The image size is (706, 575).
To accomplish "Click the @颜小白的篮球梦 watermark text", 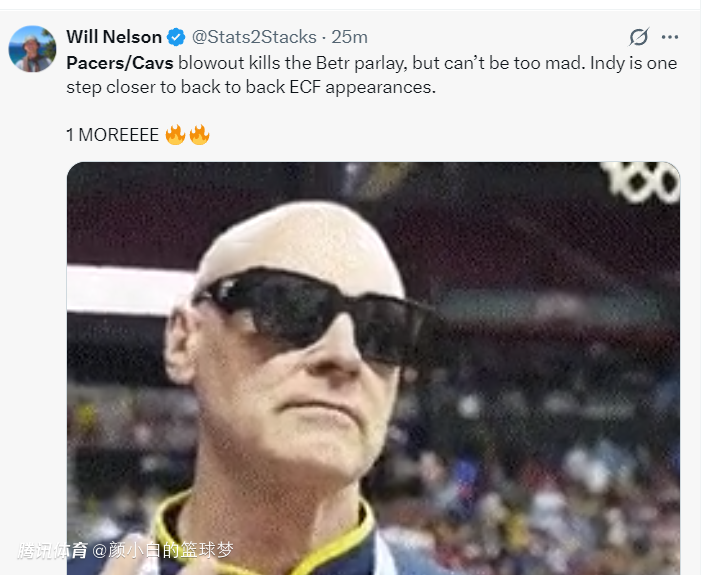I will point(163,550).
